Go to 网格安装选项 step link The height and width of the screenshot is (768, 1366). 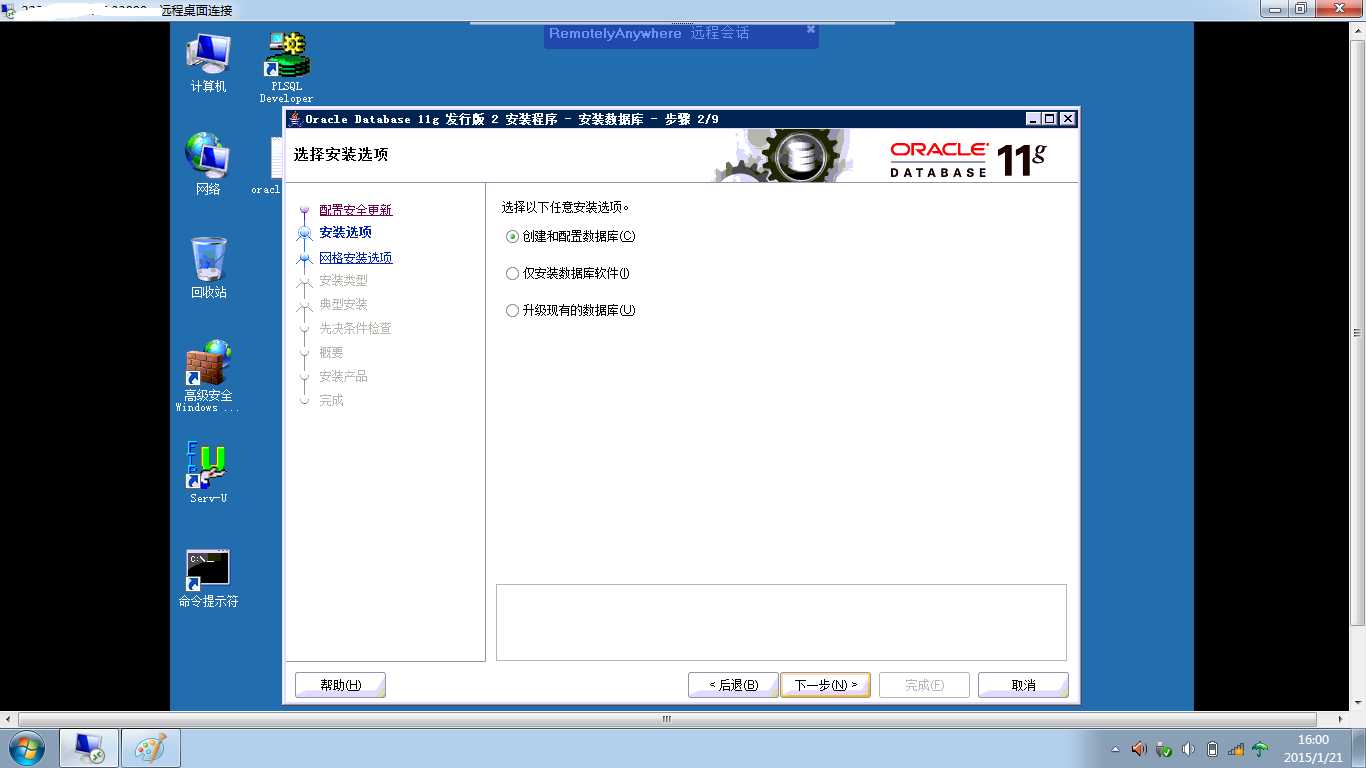[356, 258]
